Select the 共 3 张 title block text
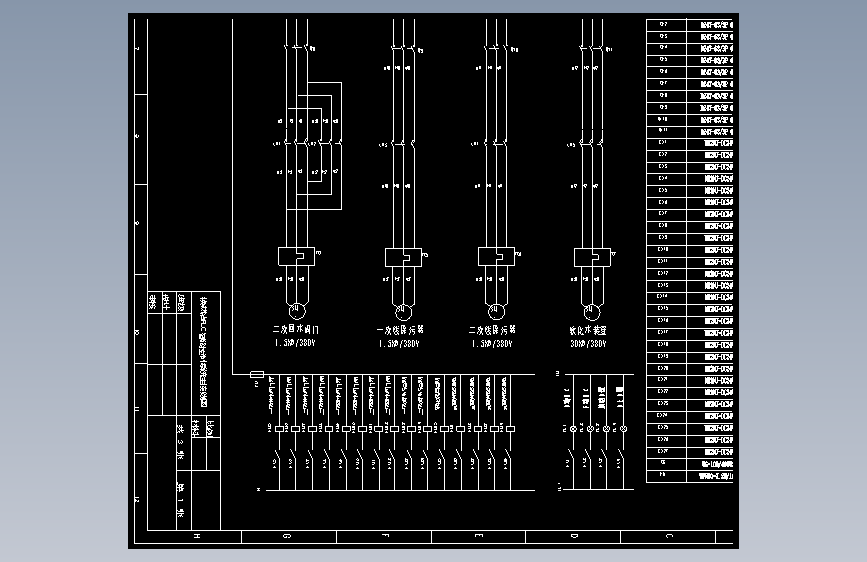867x562 pixels. pos(180,443)
